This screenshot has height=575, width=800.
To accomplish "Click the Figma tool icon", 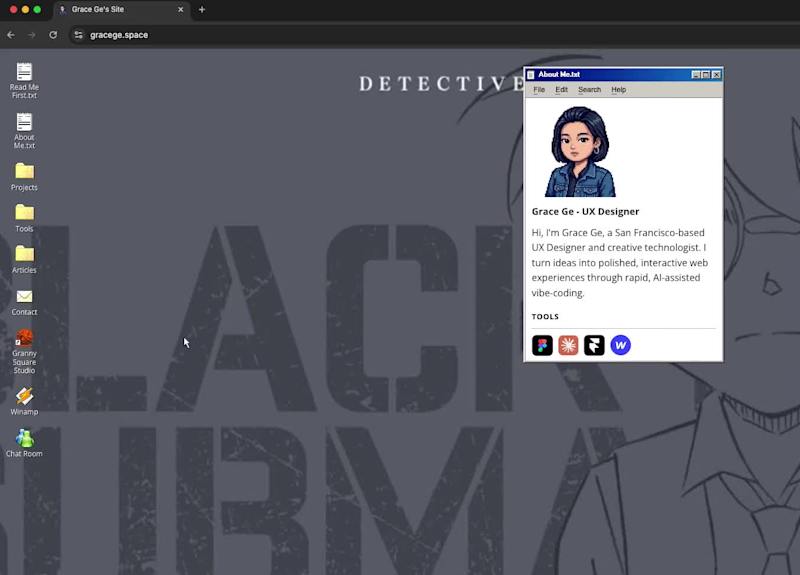I will [x=542, y=345].
